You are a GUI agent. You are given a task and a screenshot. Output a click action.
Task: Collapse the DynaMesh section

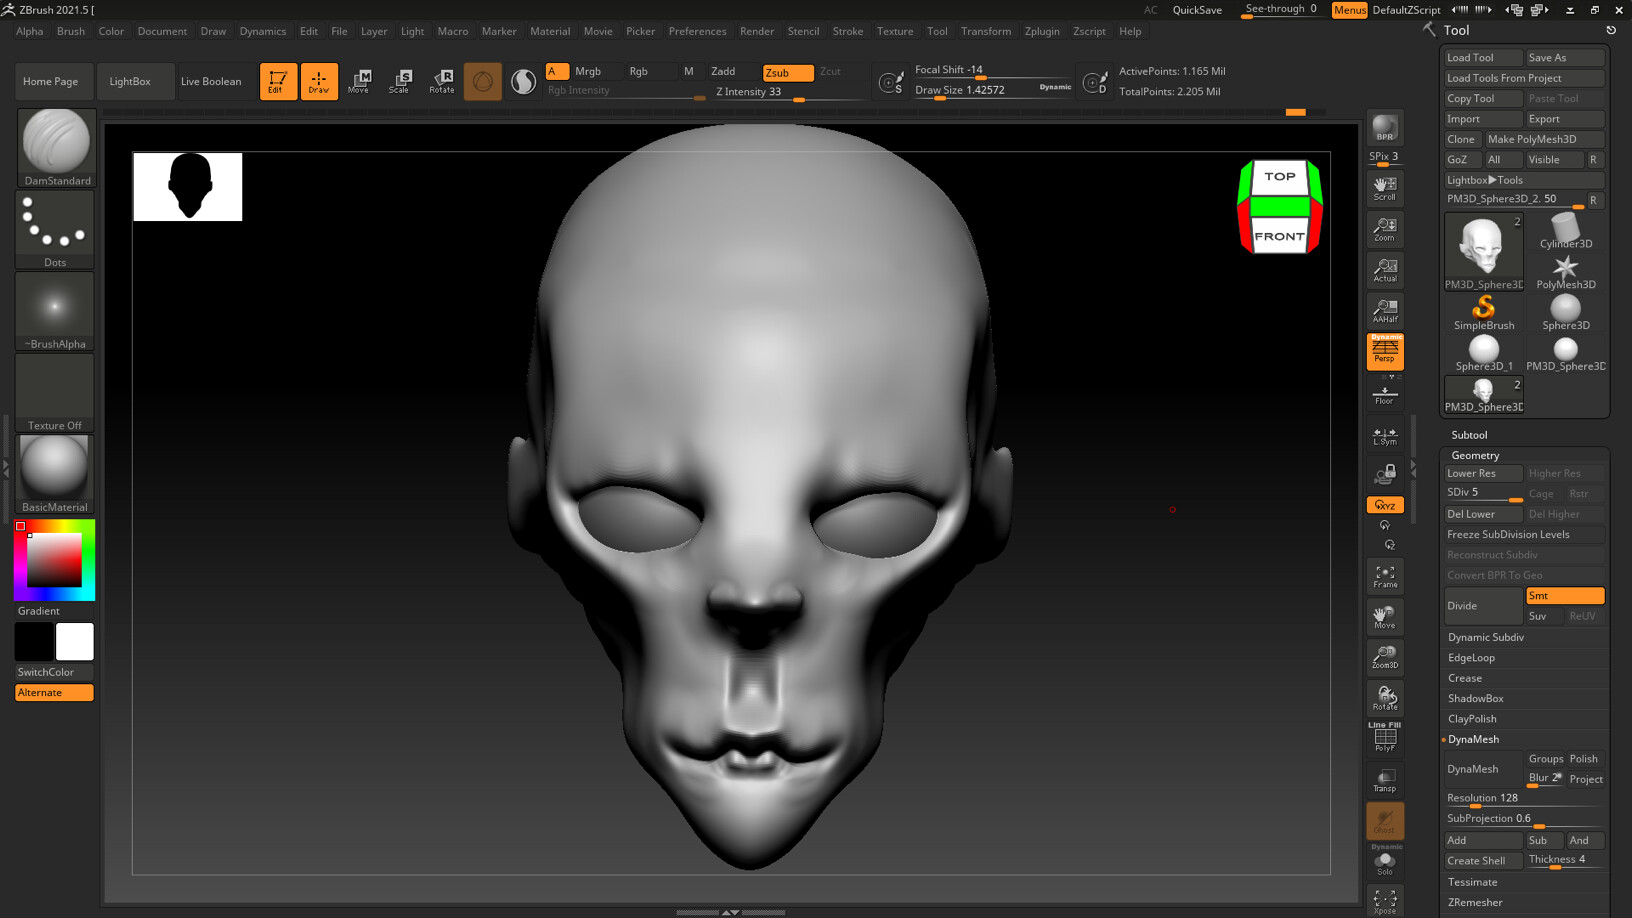pos(1474,739)
